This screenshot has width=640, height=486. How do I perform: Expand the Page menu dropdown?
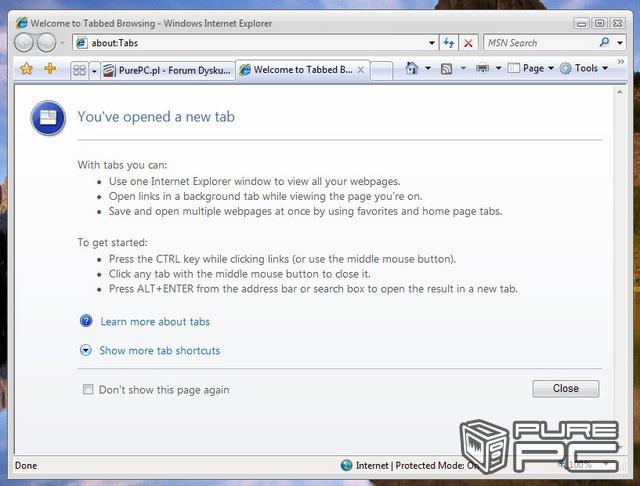pos(532,69)
